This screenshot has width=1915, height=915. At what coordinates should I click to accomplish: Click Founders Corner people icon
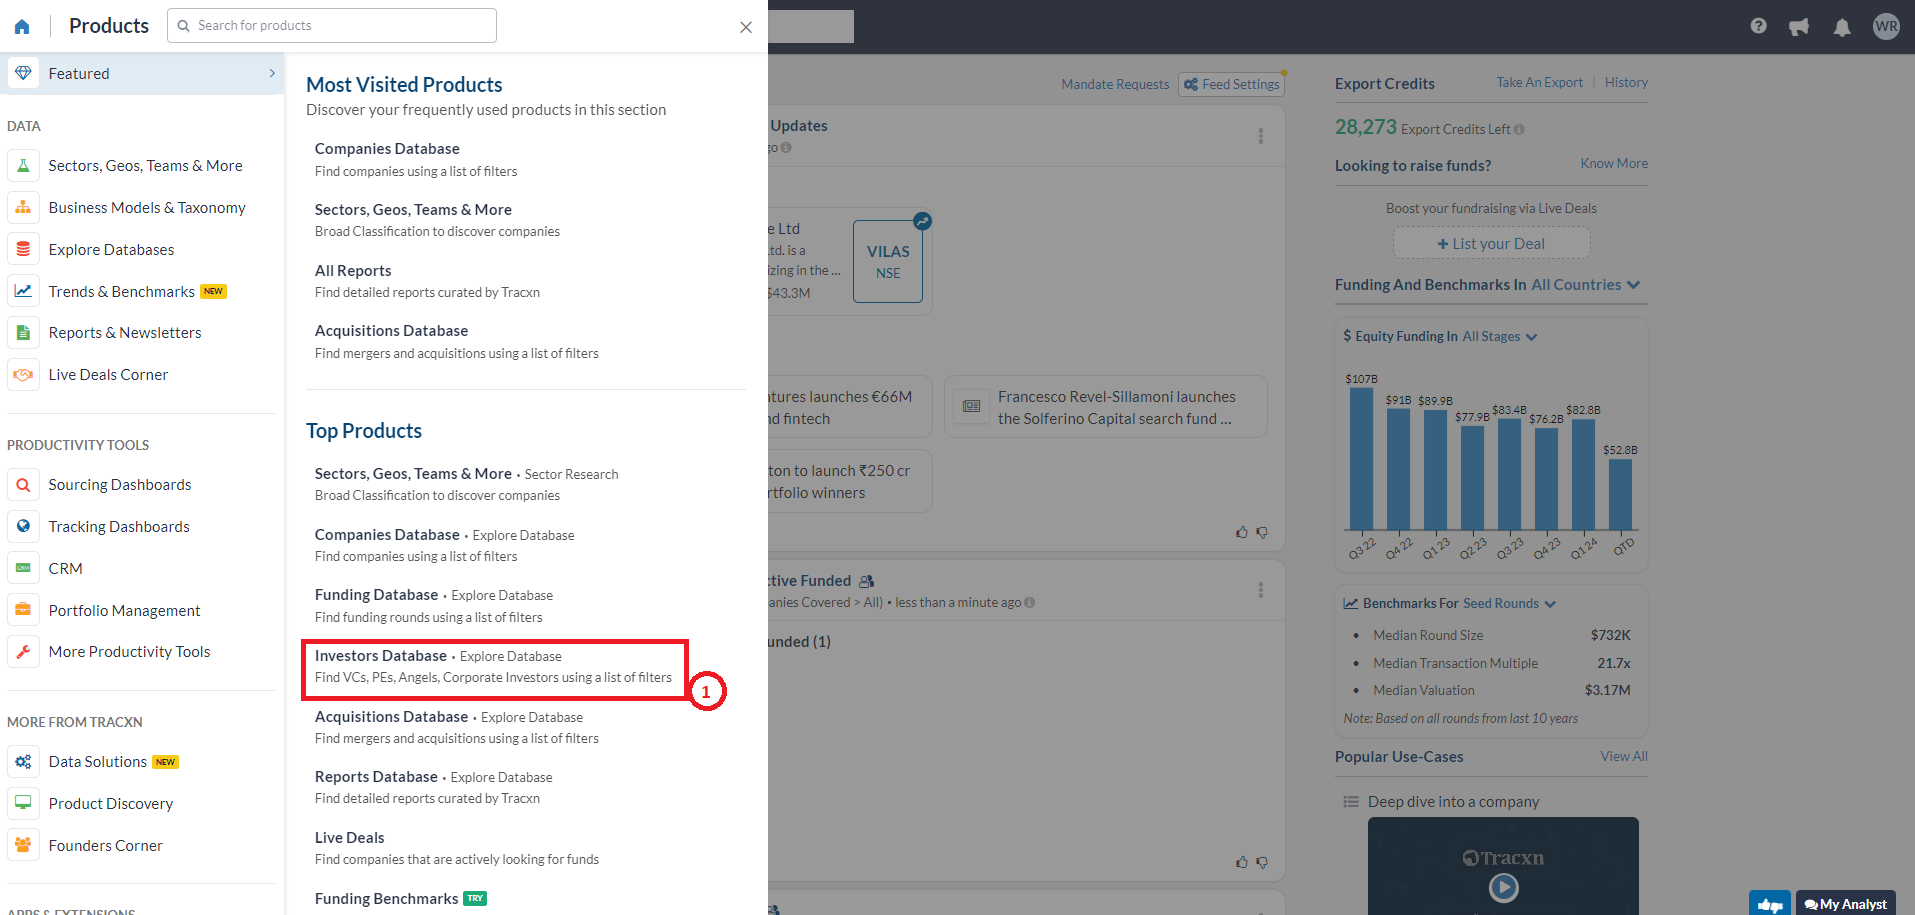pos(23,845)
